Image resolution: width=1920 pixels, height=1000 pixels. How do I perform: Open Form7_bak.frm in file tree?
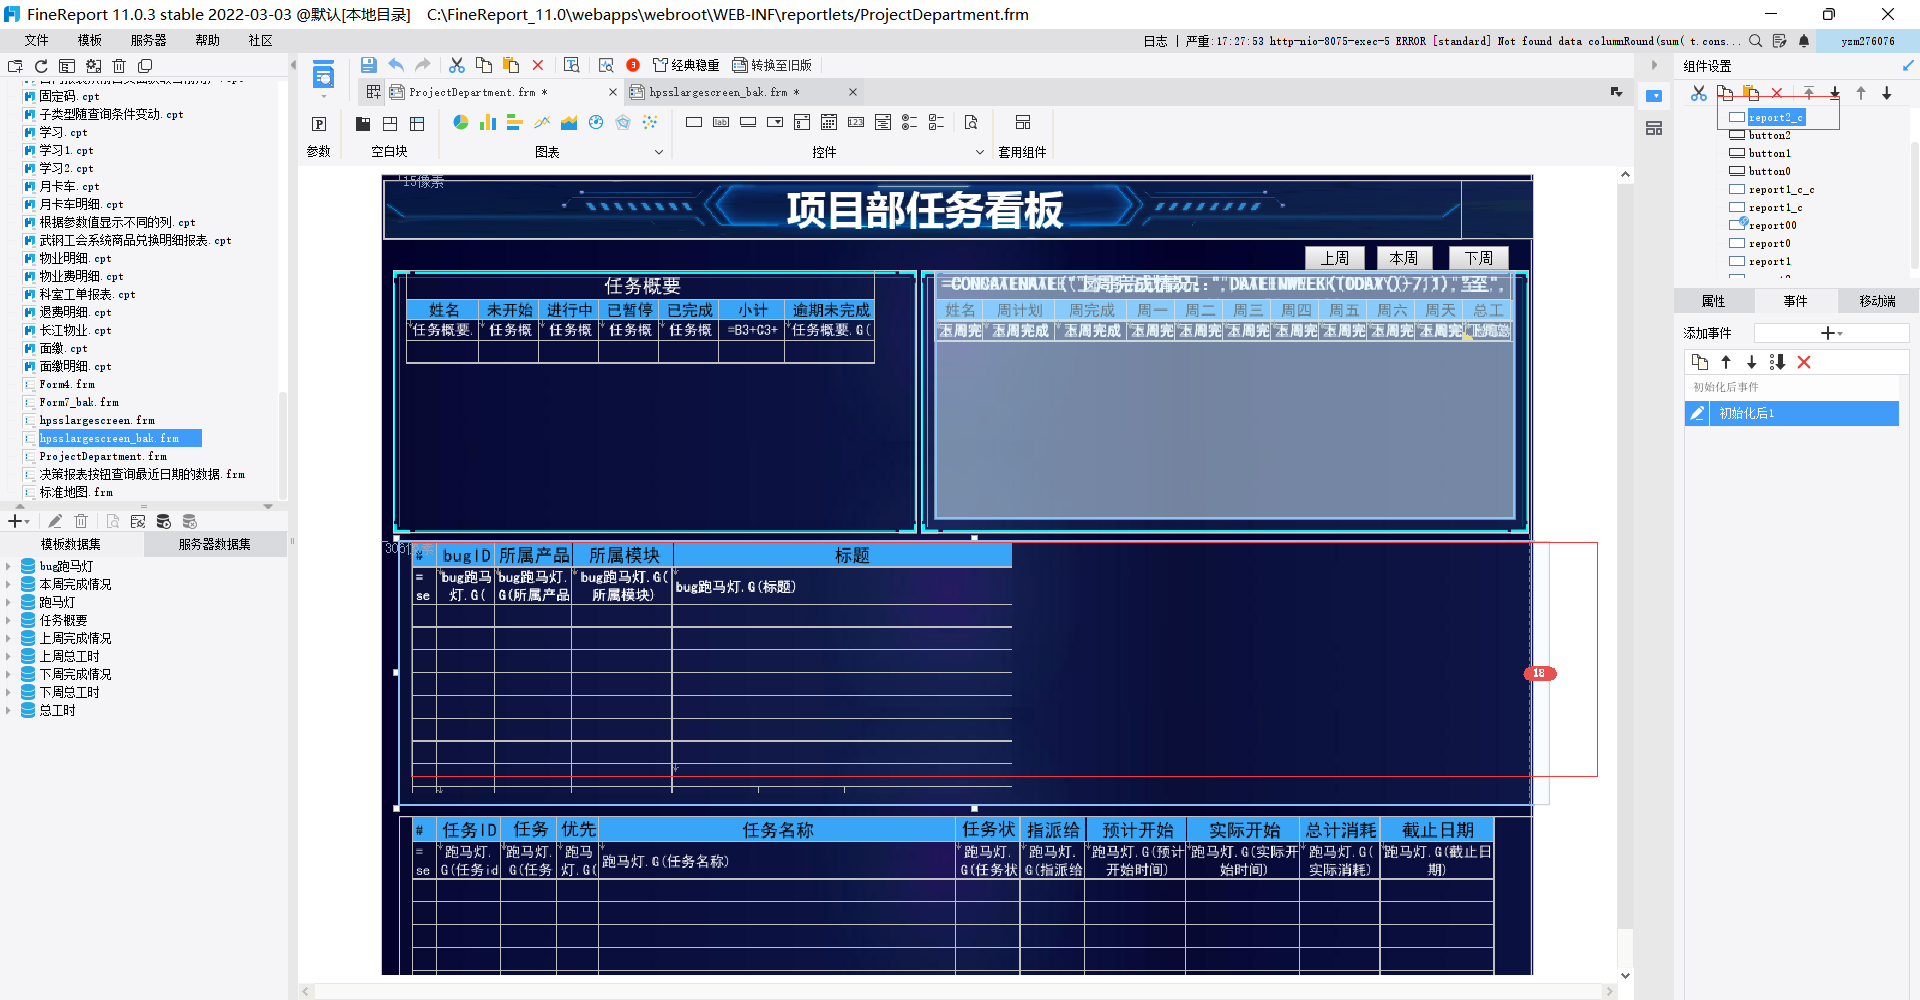[79, 402]
